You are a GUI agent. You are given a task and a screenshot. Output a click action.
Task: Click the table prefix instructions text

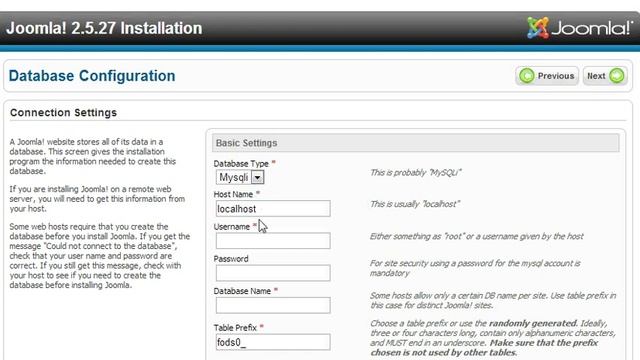(493, 338)
